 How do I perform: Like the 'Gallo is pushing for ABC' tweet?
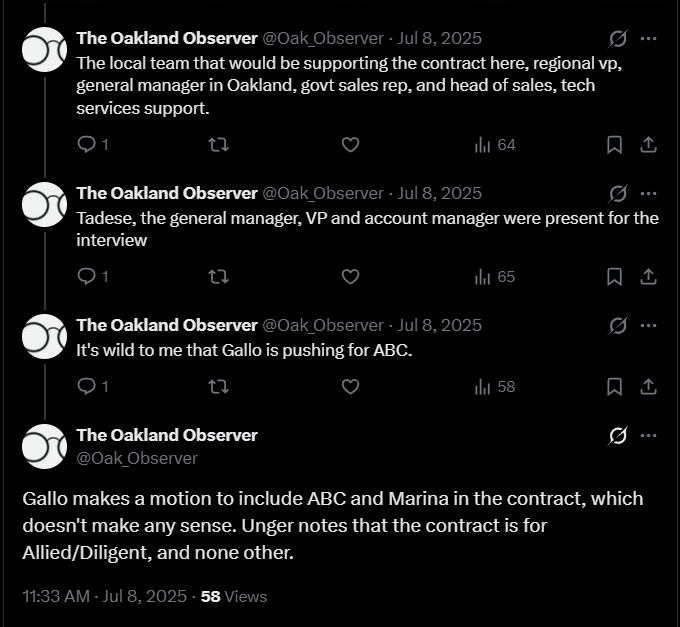pos(350,386)
